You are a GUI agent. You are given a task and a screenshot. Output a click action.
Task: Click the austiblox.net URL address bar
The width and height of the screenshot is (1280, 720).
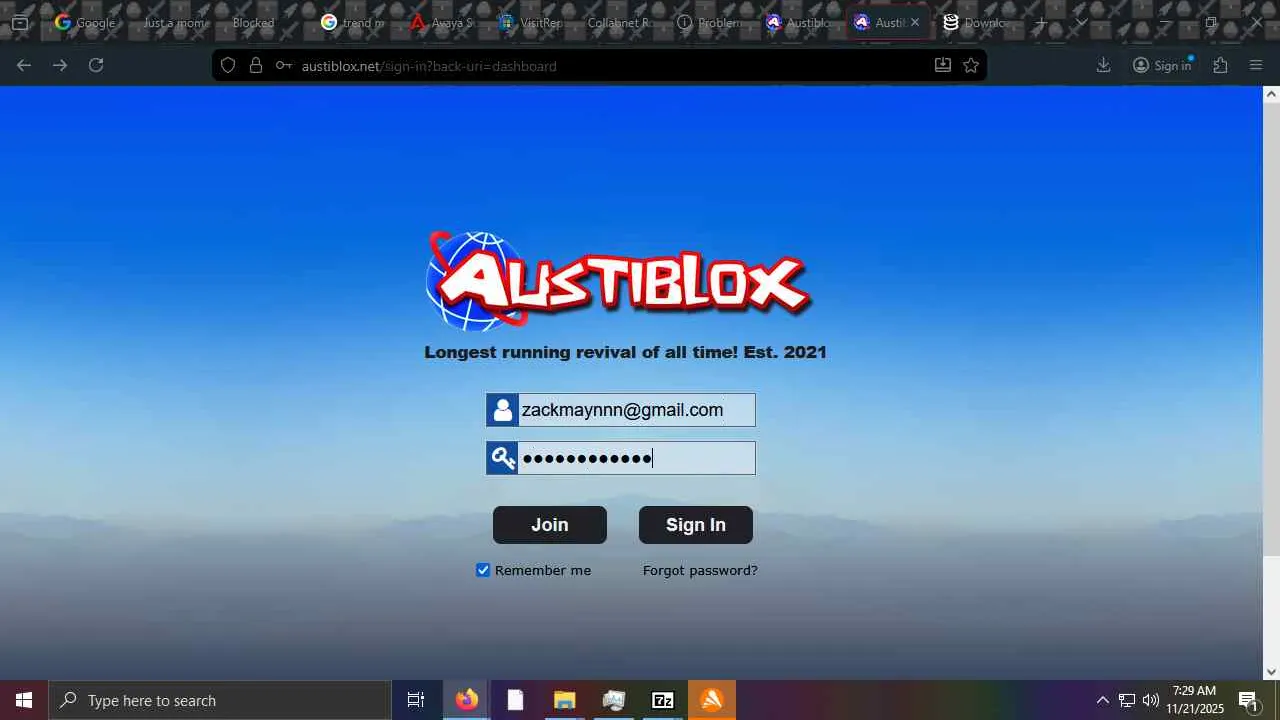pyautogui.click(x=600, y=65)
